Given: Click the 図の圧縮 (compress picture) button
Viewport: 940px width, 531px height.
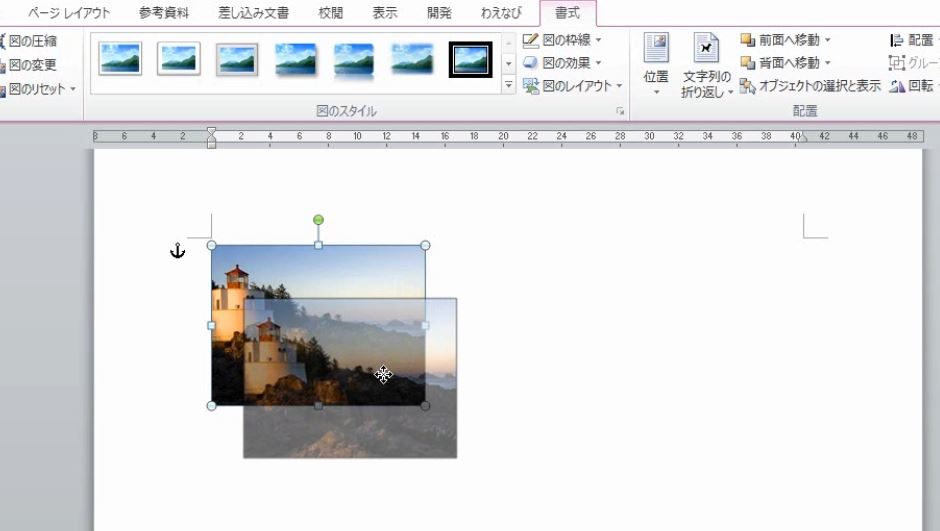Looking at the screenshot, I should click(29, 41).
